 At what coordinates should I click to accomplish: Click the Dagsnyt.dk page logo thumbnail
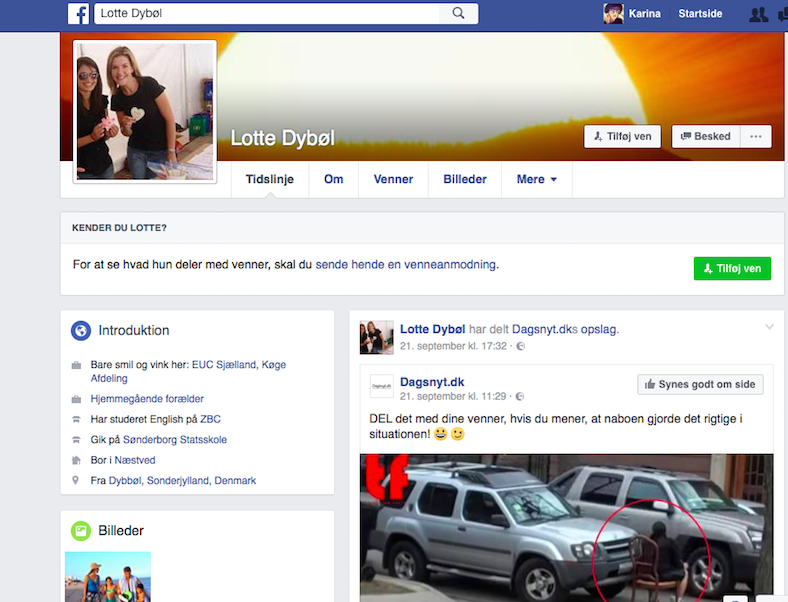pyautogui.click(x=381, y=386)
